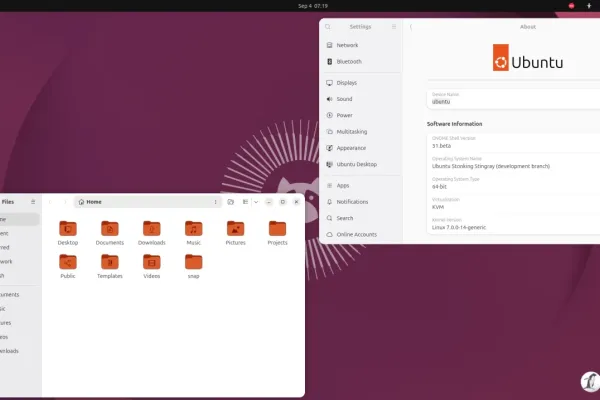The width and height of the screenshot is (600, 400).
Task: Click the Kernel Version Linux 7.0.0-14-generic row
Action: (514, 224)
